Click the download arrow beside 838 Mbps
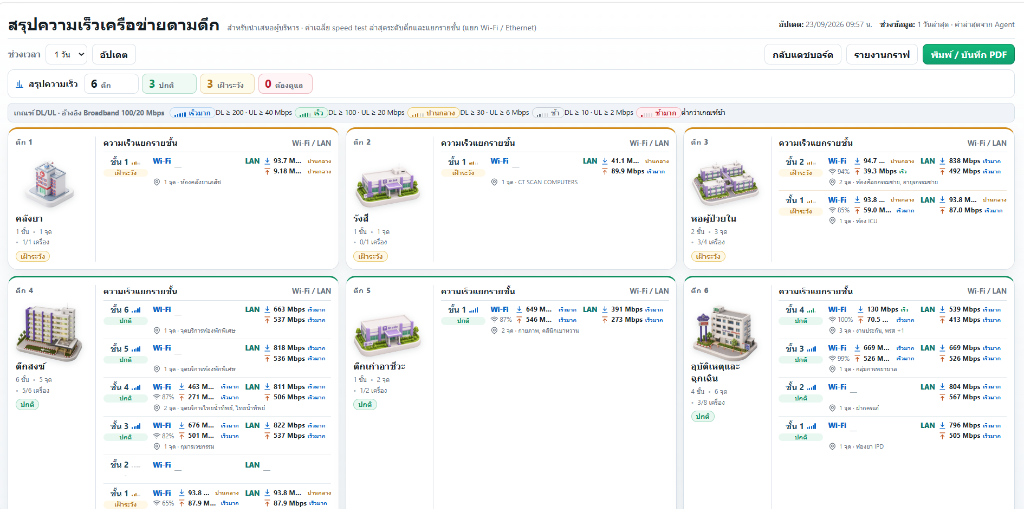Screen dimensions: 1024x509 click(x=942, y=161)
